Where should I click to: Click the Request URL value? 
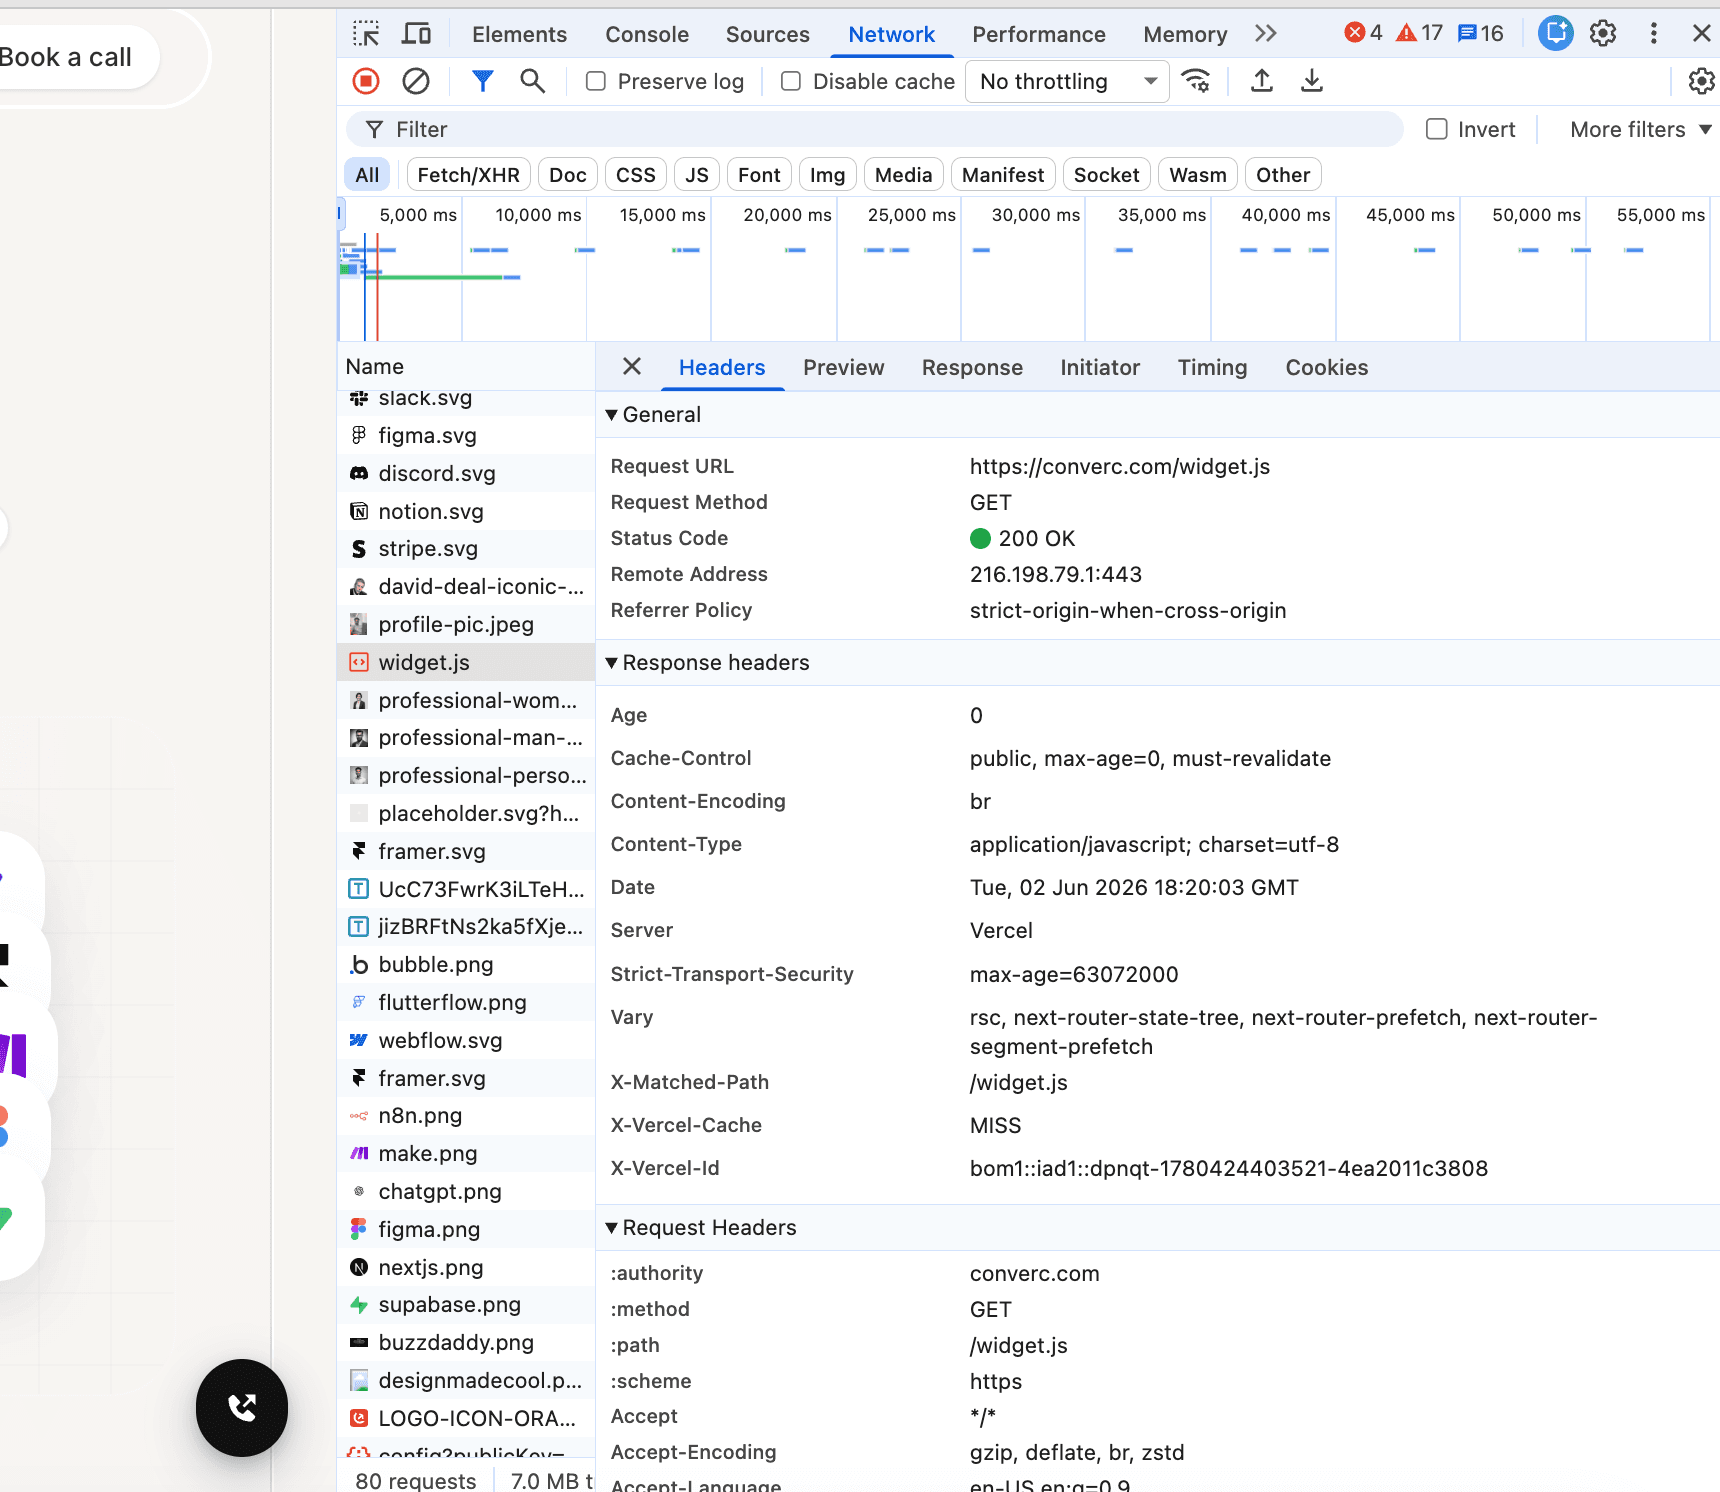click(1120, 466)
